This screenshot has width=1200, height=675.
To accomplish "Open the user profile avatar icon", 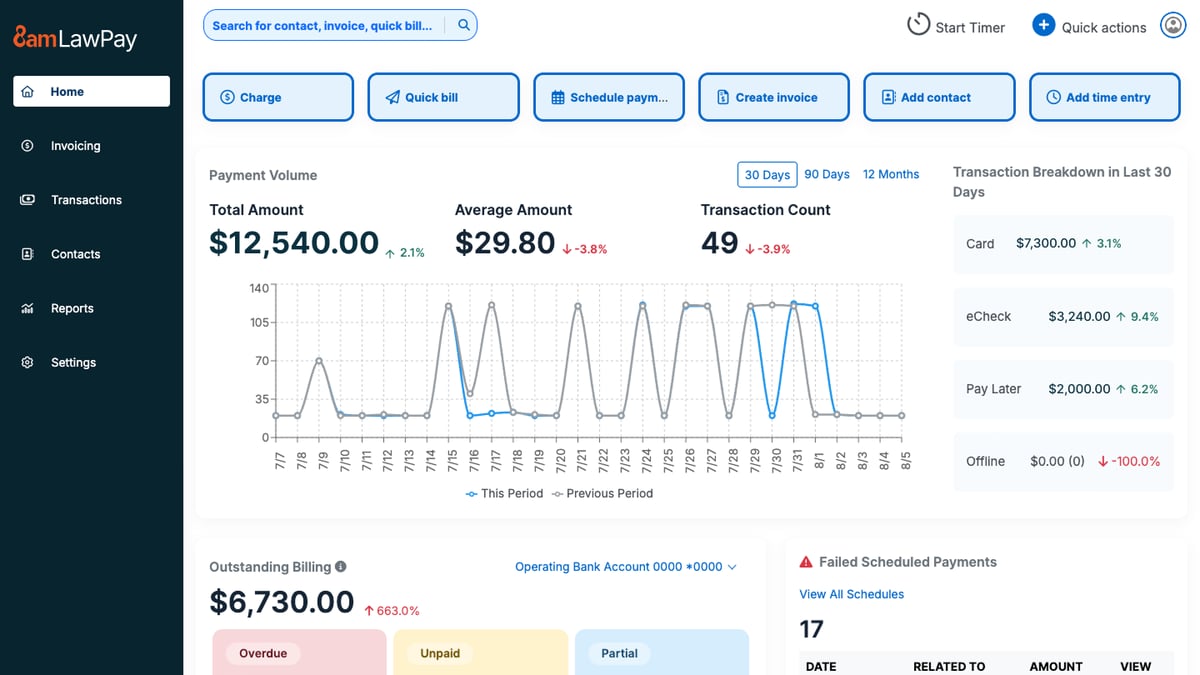I will [1172, 26].
